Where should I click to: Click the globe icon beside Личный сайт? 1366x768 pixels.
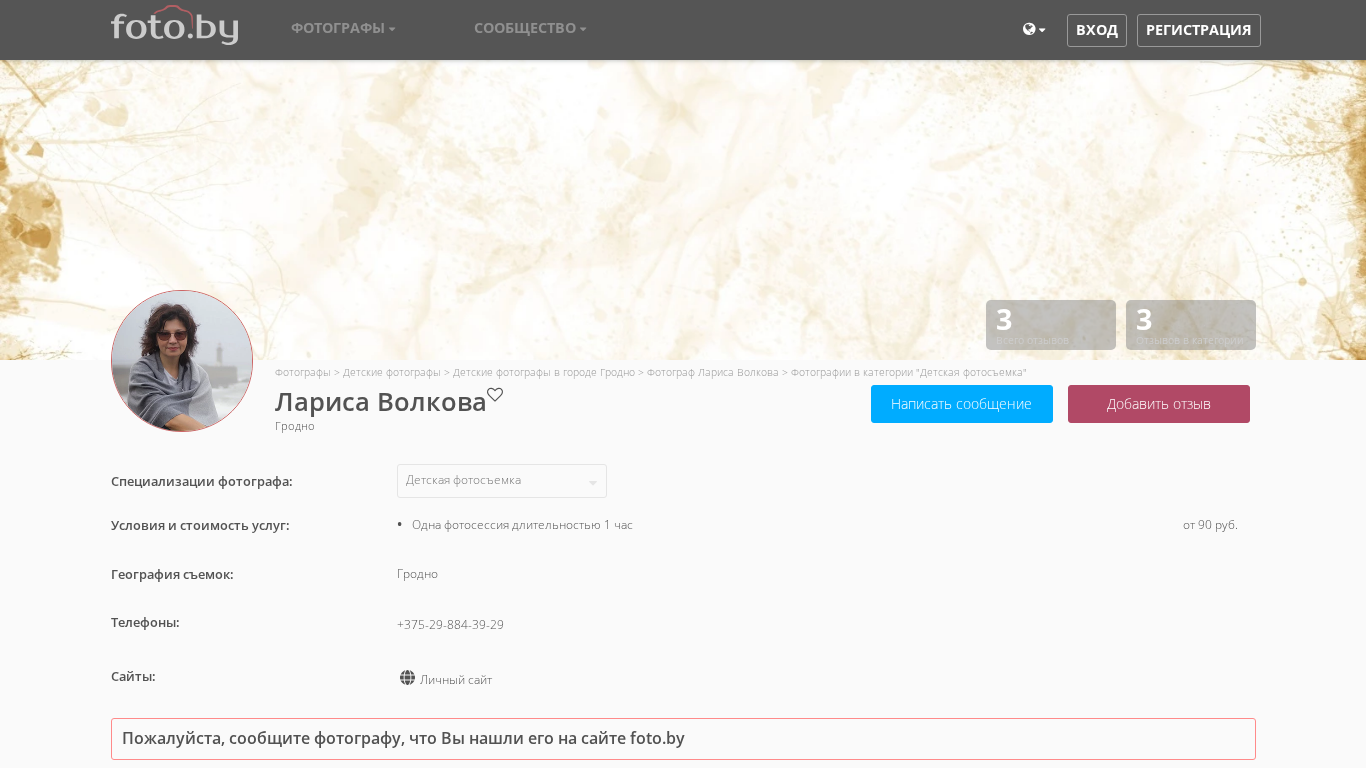coord(407,678)
